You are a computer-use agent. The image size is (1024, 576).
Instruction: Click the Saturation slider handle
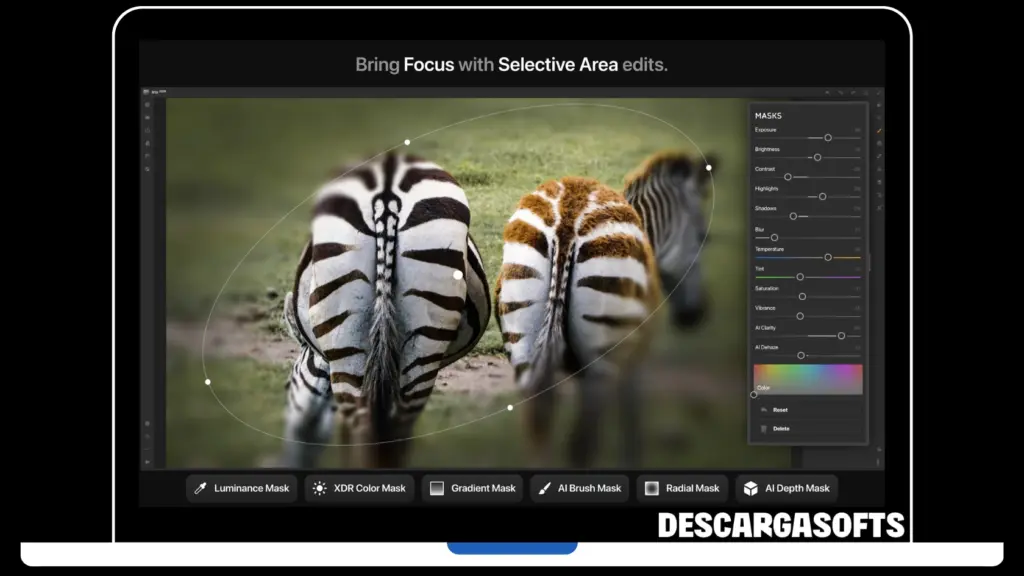[802, 297]
